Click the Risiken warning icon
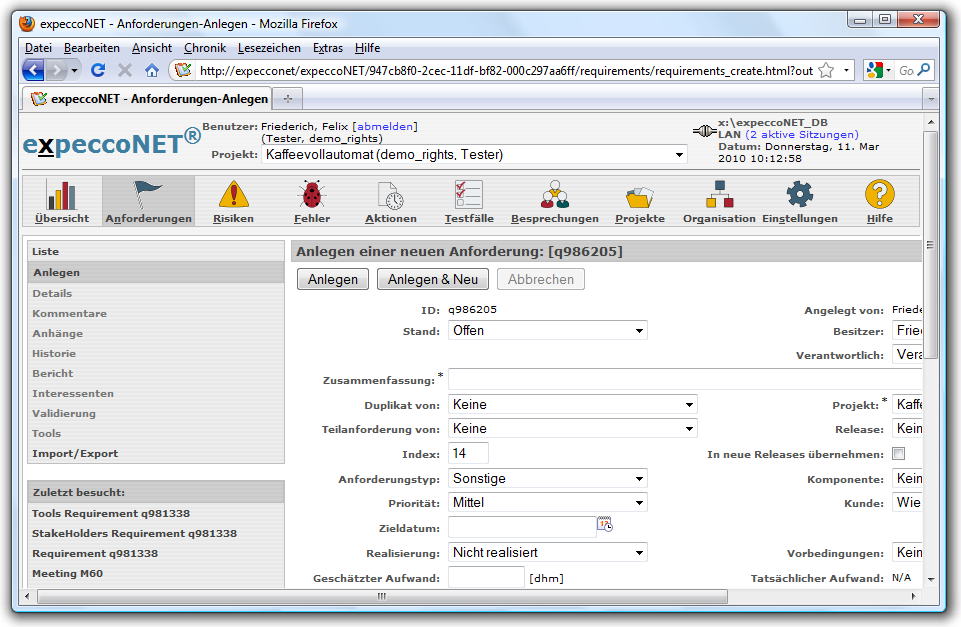Image resolution: width=961 pixels, height=627 pixels. tap(233, 196)
